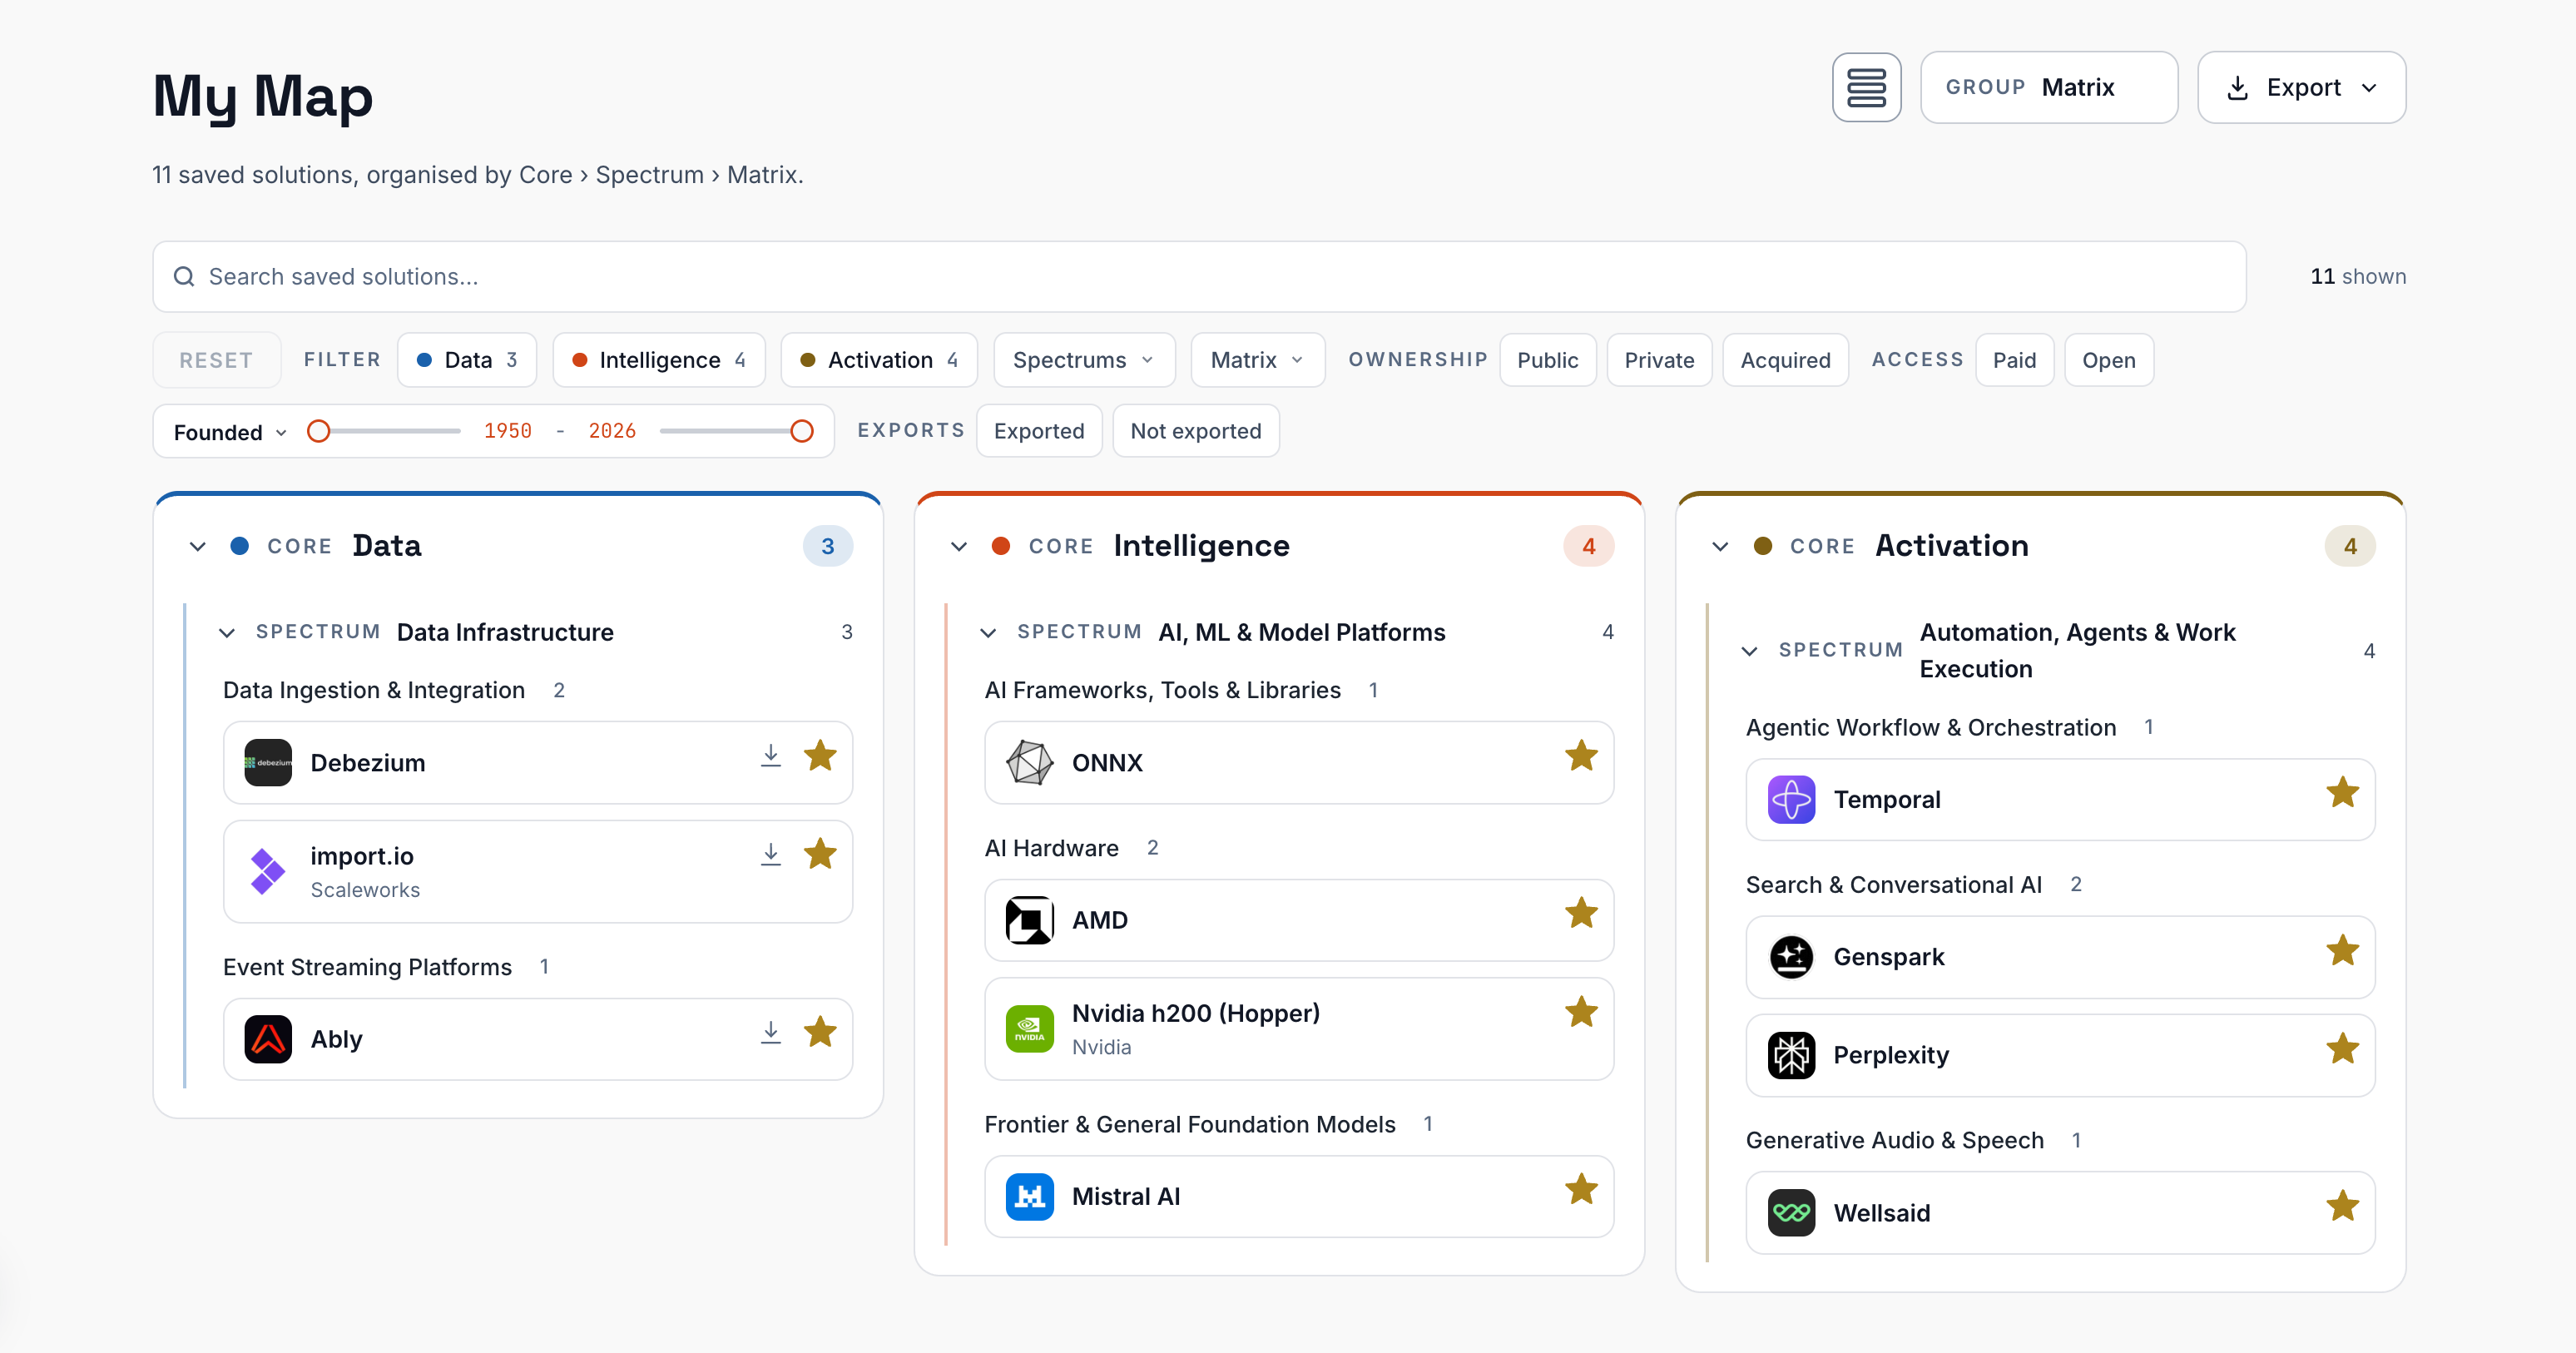Toggle the Intelligence core filter chip
The image size is (2576, 1353).
coord(659,360)
